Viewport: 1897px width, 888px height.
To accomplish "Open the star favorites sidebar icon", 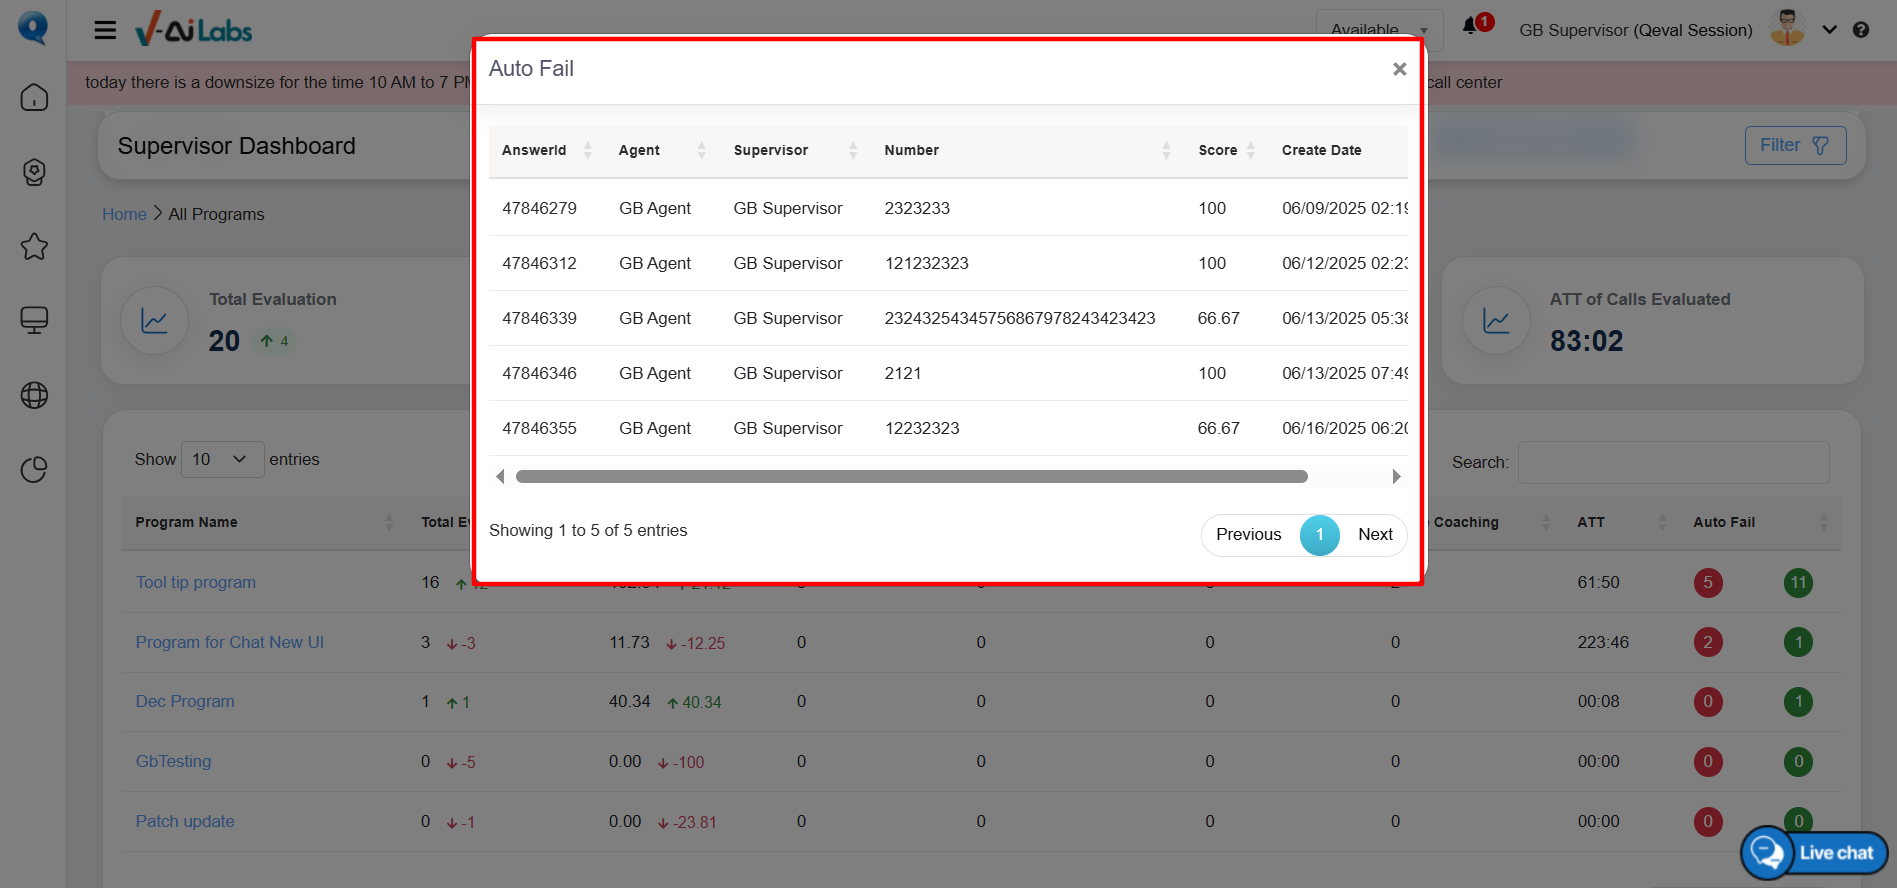I will coord(34,246).
